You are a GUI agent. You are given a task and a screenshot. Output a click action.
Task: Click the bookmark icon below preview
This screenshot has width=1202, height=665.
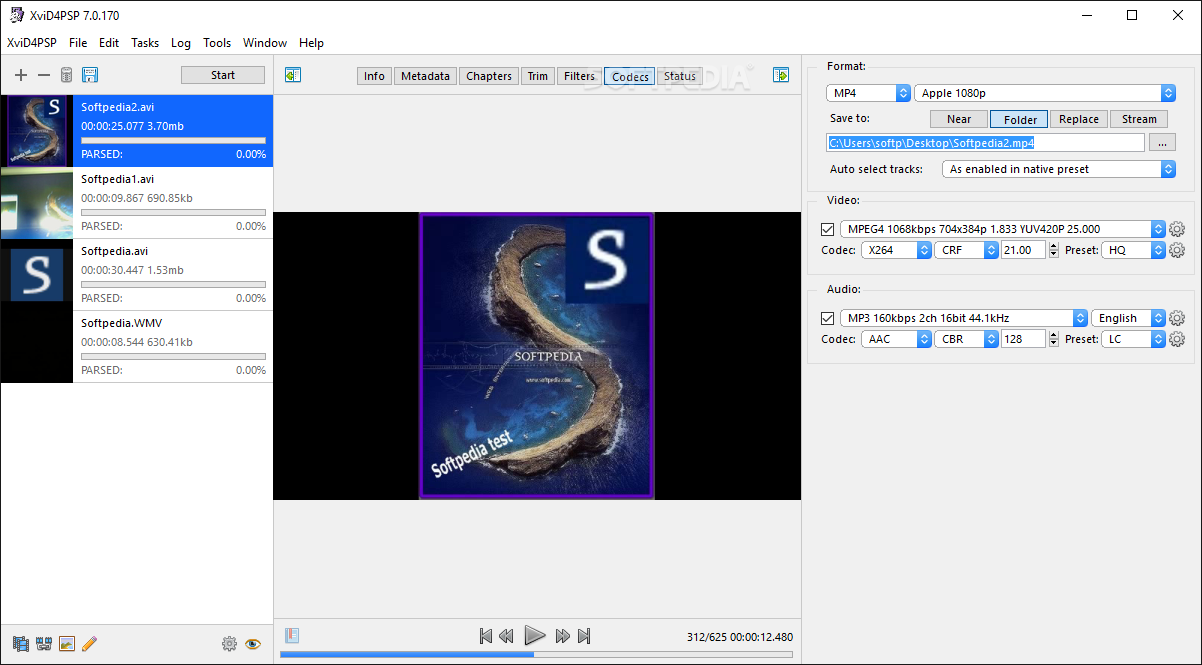(292, 635)
